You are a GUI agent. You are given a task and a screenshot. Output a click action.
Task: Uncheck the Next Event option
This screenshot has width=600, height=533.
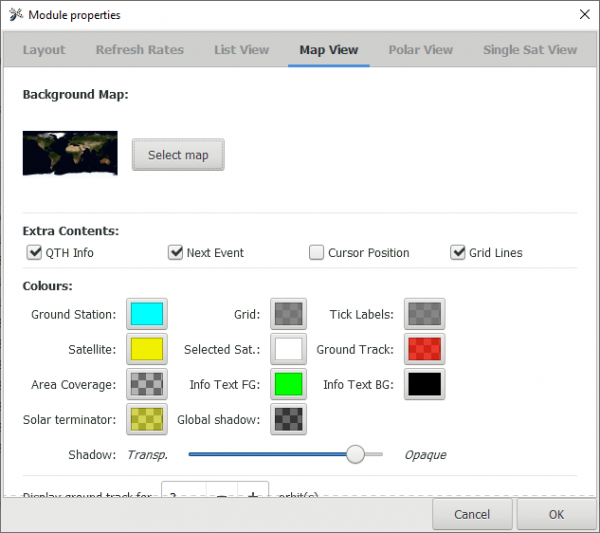pyautogui.click(x=176, y=253)
